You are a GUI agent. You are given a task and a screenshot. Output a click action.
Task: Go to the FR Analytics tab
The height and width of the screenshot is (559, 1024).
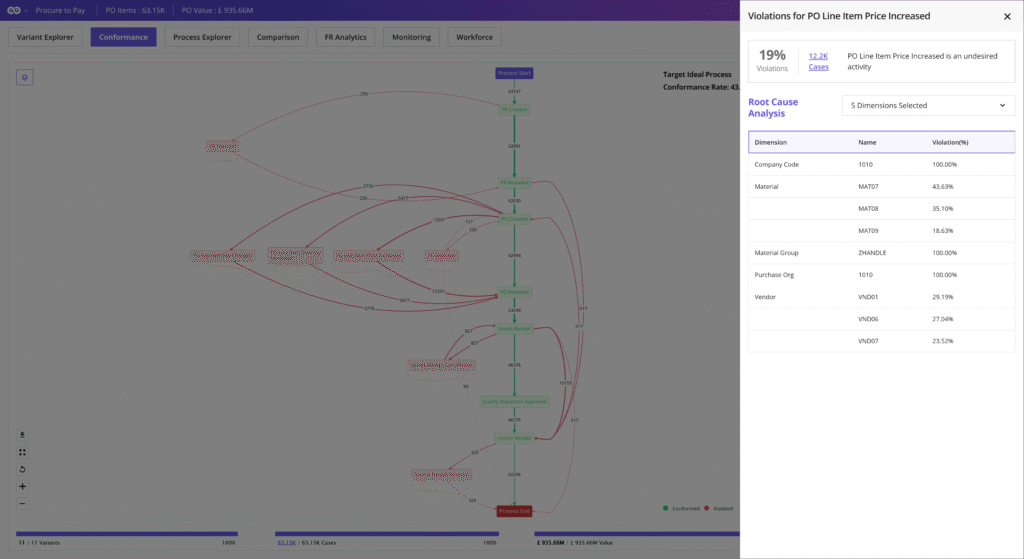coord(345,37)
